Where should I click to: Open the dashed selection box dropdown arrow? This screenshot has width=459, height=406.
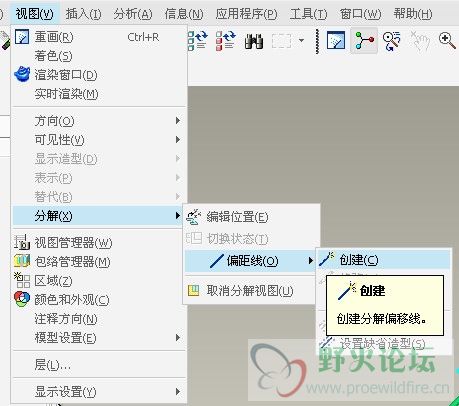301,41
